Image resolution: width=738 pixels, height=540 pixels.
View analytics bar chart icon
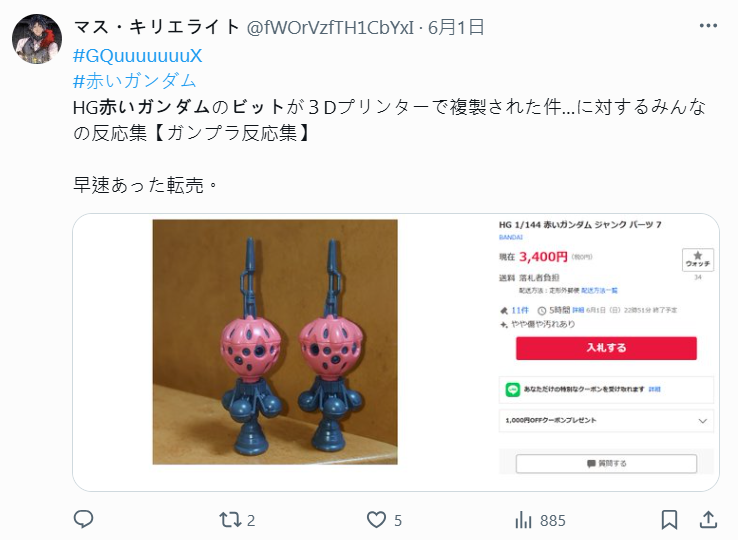523,520
